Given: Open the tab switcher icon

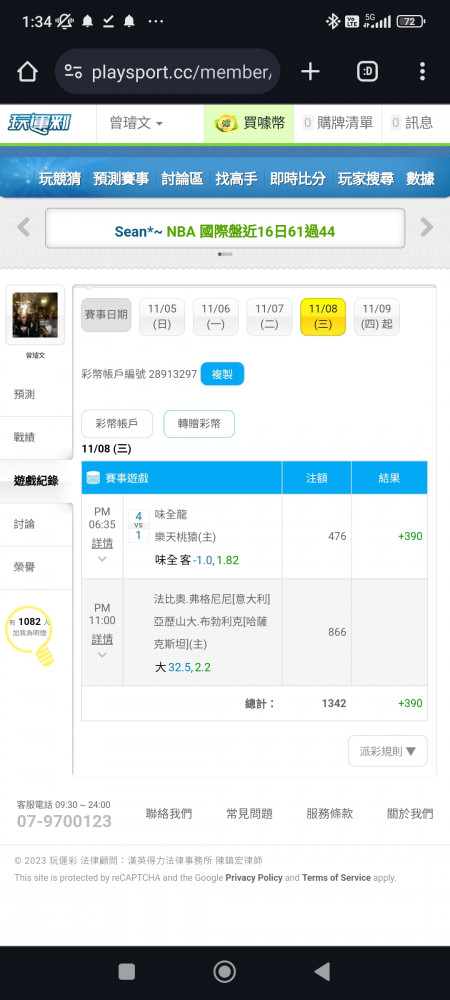Looking at the screenshot, I should [367, 71].
